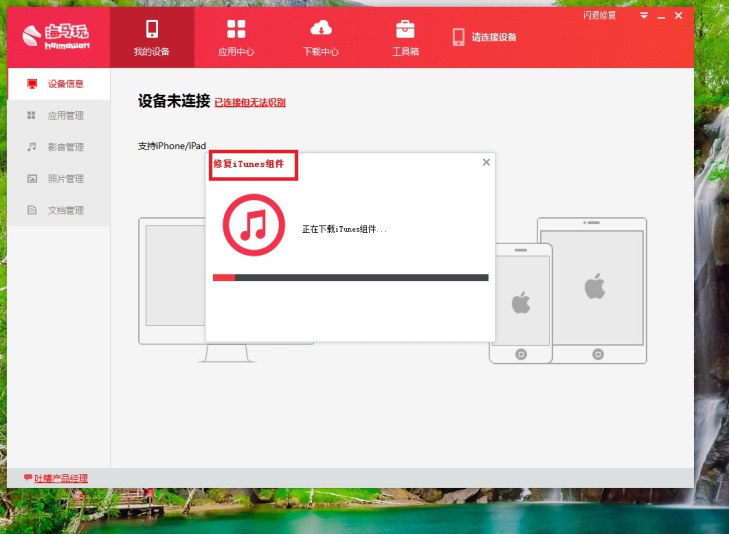
Task: Click the speech bubble feedback icon
Action: tap(28, 477)
